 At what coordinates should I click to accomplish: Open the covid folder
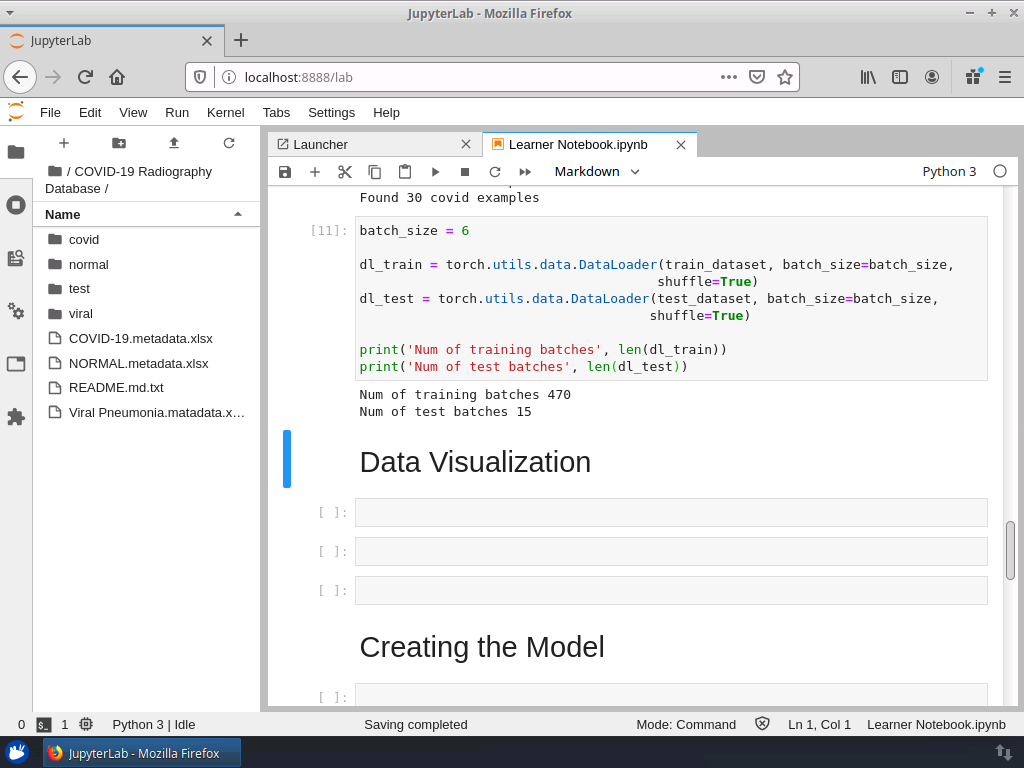tap(84, 240)
